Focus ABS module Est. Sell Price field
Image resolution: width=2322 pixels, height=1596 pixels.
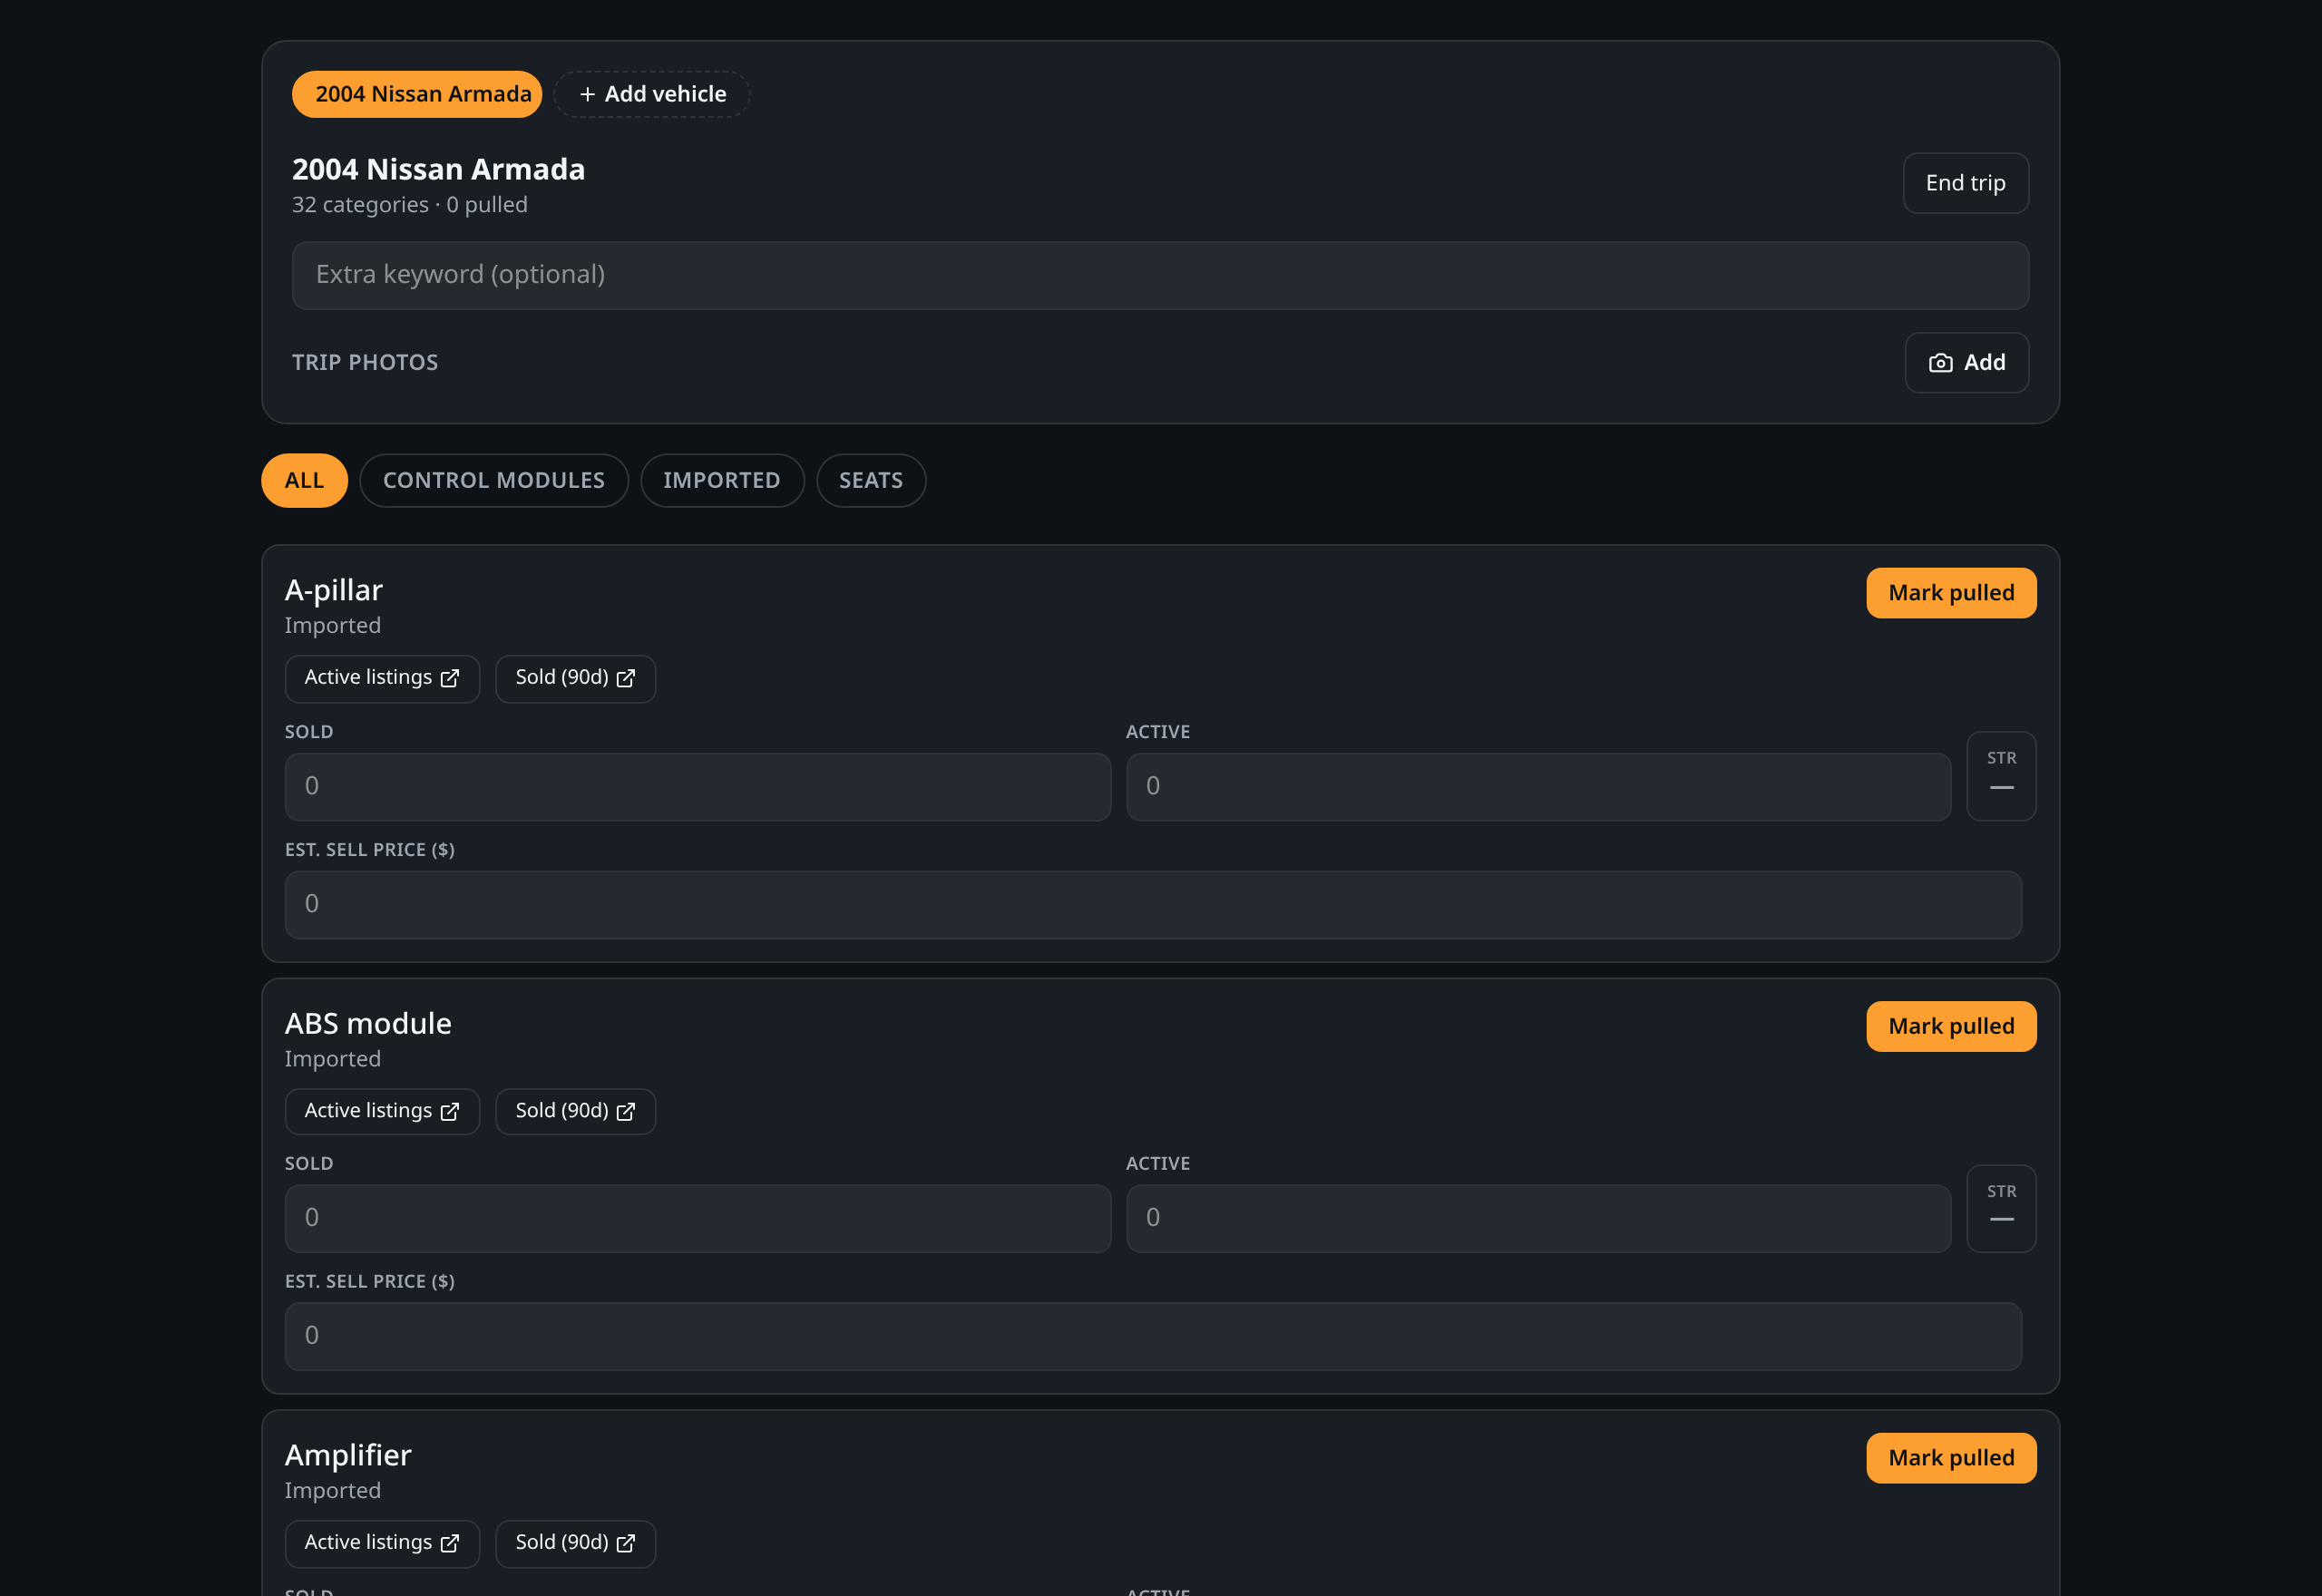1153,1336
